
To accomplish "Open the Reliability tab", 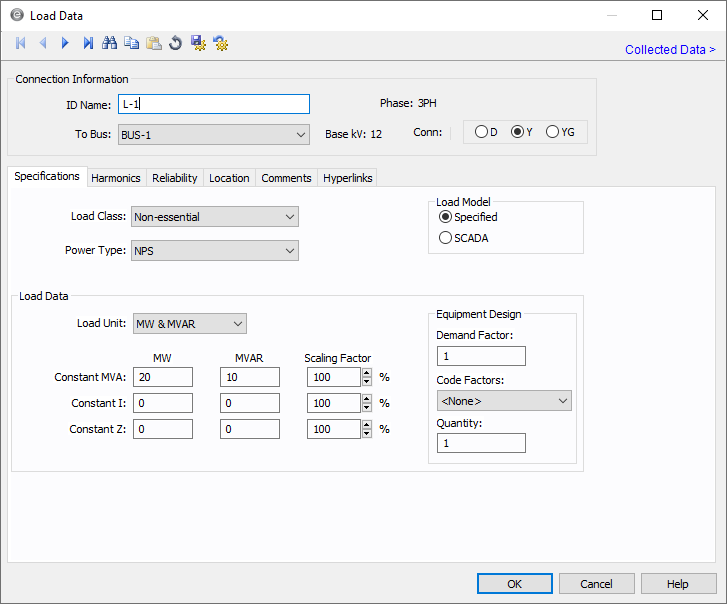I will click(x=175, y=178).
